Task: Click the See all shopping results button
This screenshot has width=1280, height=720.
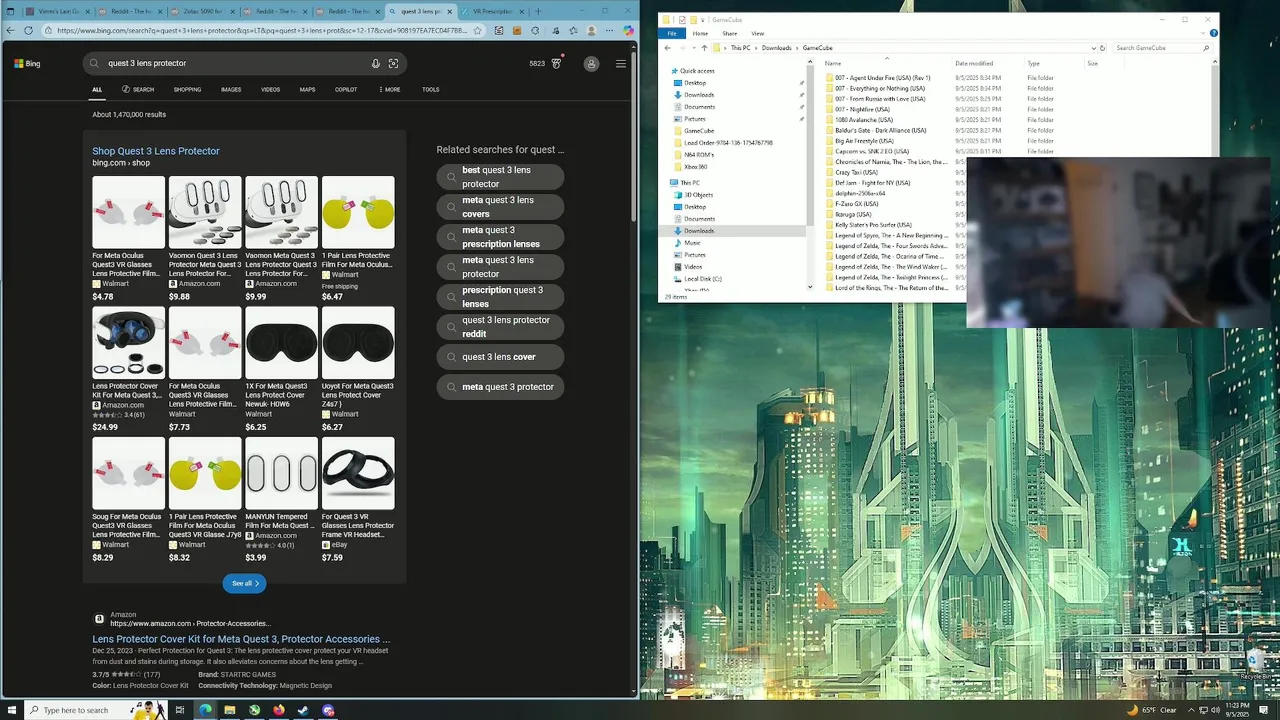Action: coord(244,583)
